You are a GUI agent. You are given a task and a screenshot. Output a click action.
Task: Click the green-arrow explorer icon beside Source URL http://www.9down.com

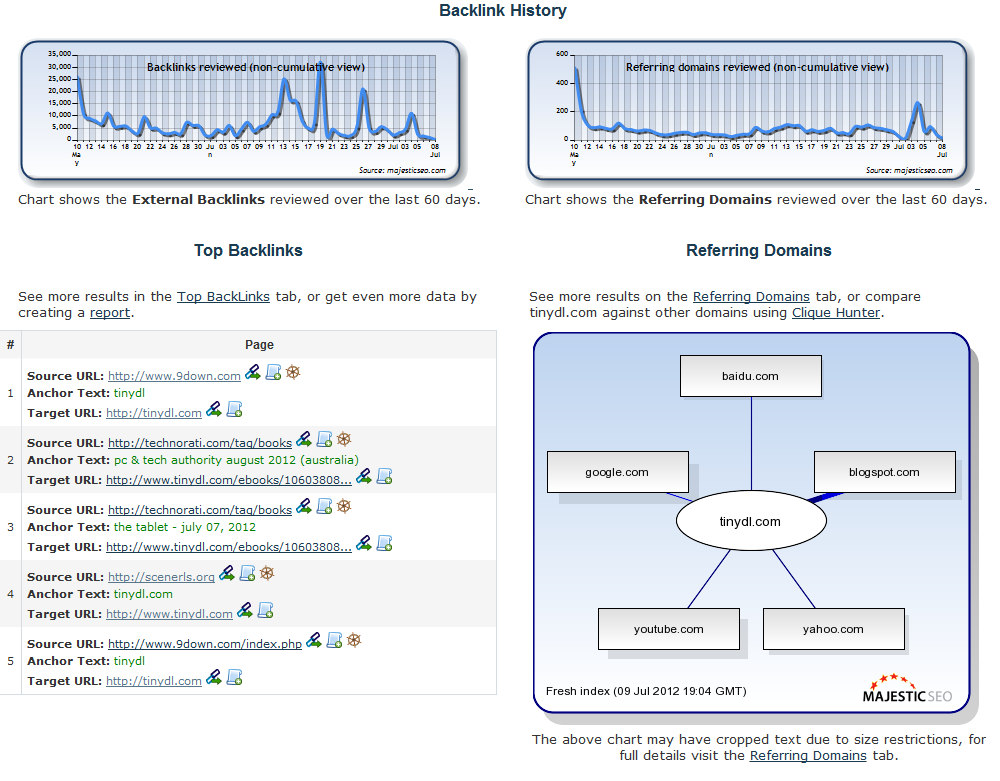point(253,372)
